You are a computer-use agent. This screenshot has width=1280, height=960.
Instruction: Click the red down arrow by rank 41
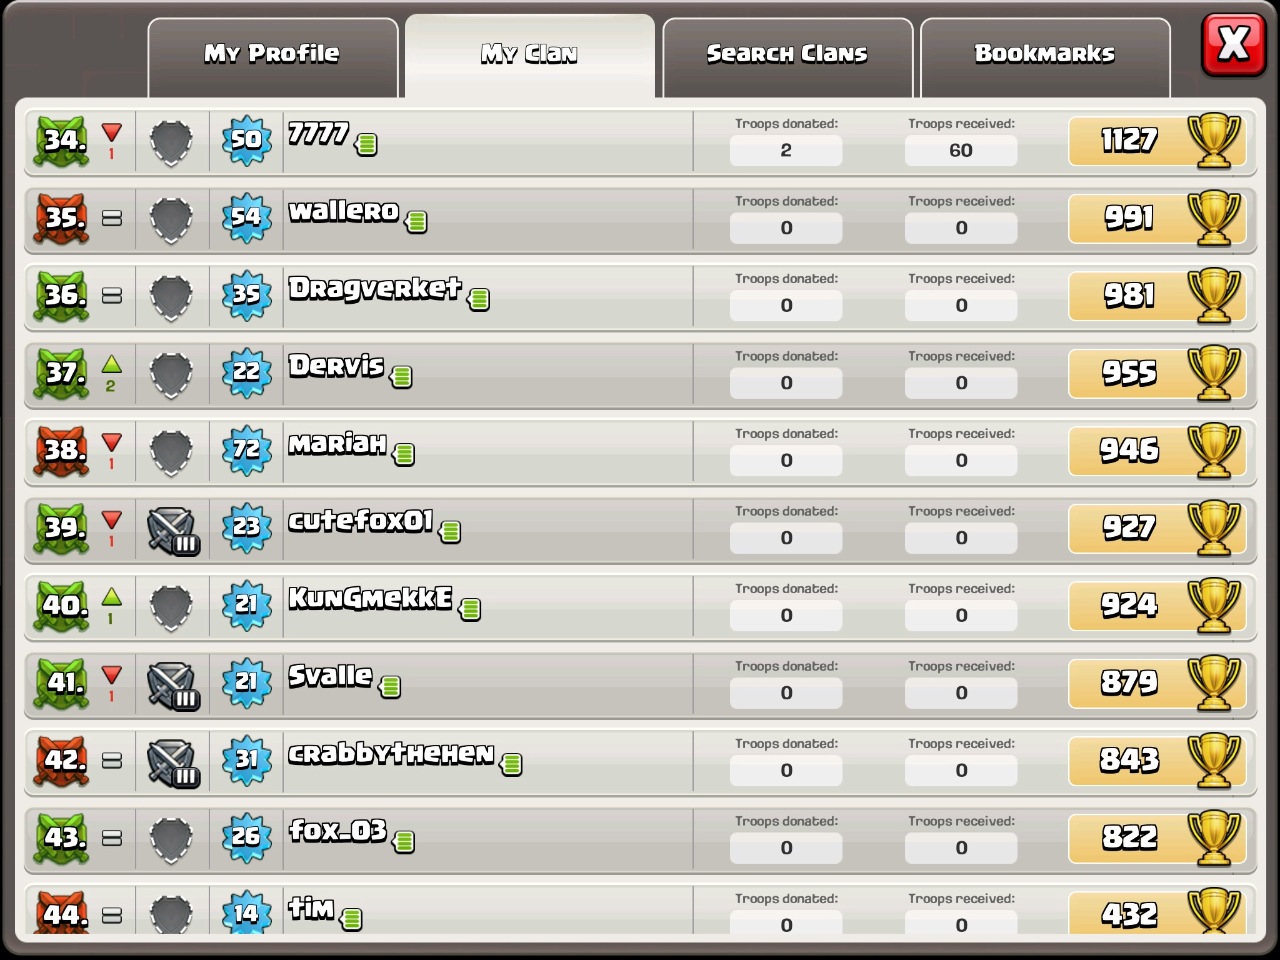point(111,674)
